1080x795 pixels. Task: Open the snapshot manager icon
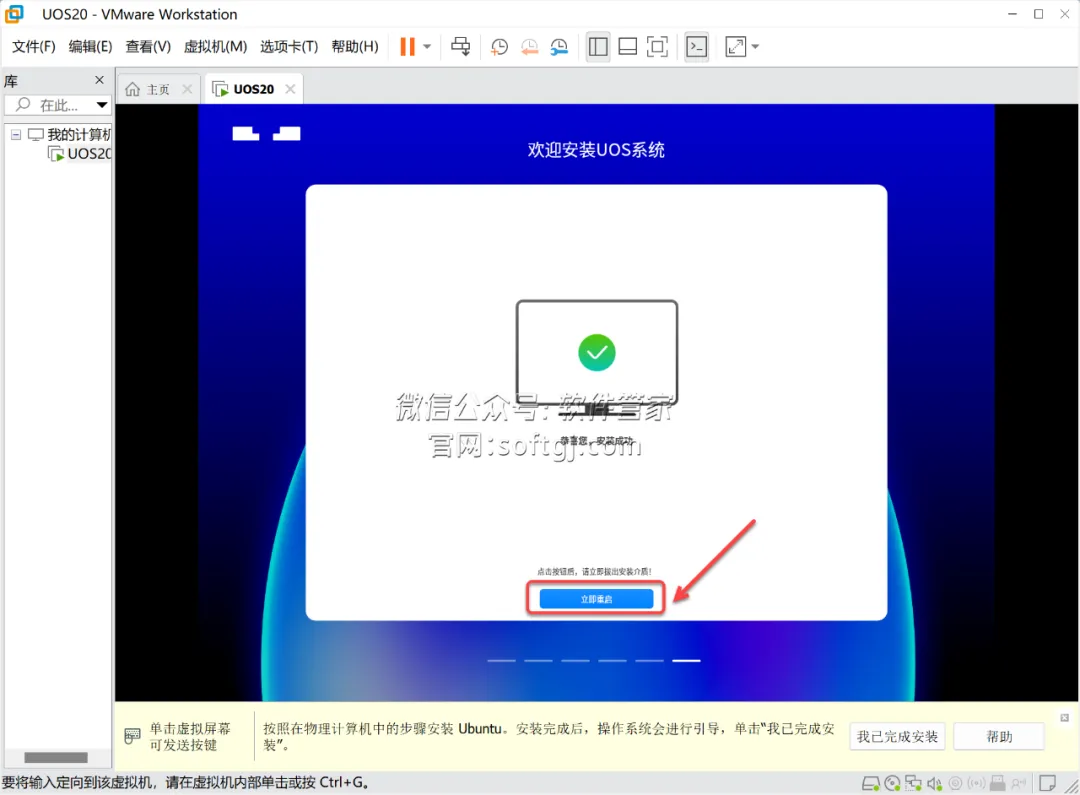[559, 47]
